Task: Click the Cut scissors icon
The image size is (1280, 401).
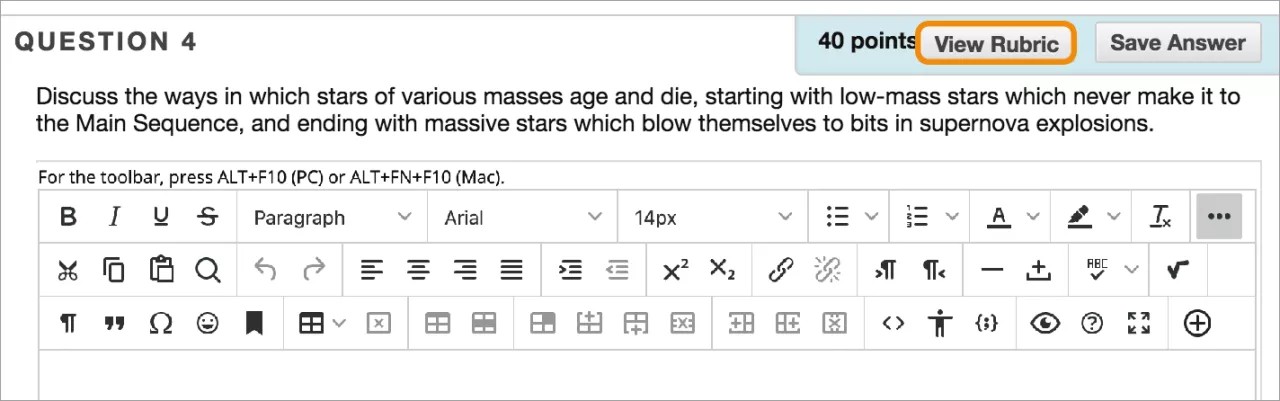Action: (x=68, y=270)
